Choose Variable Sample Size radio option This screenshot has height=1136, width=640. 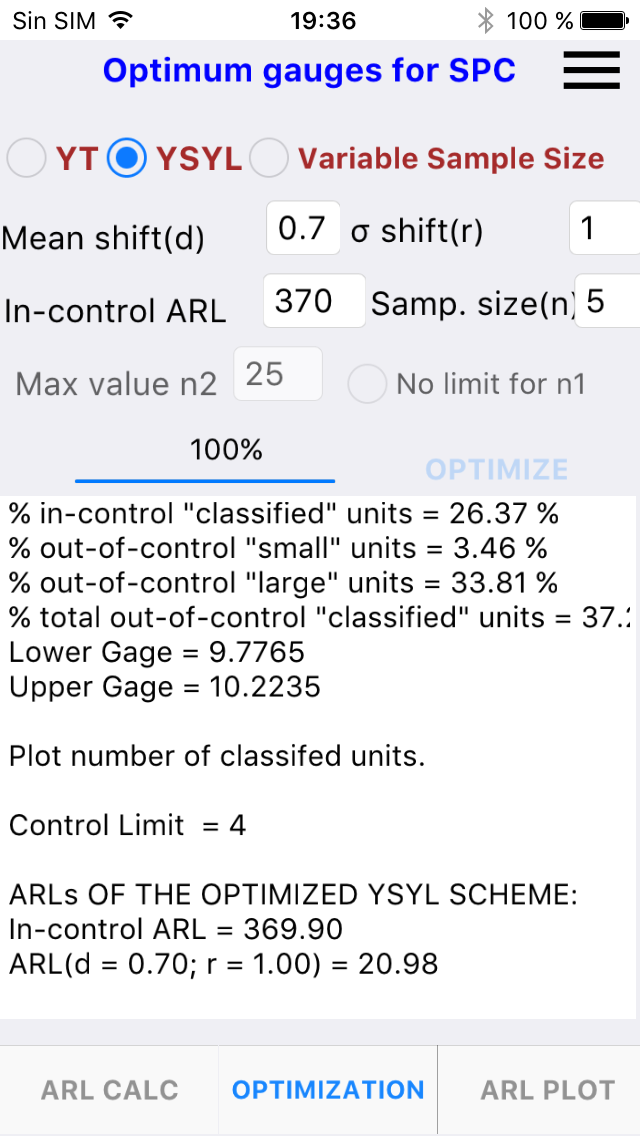click(x=269, y=157)
